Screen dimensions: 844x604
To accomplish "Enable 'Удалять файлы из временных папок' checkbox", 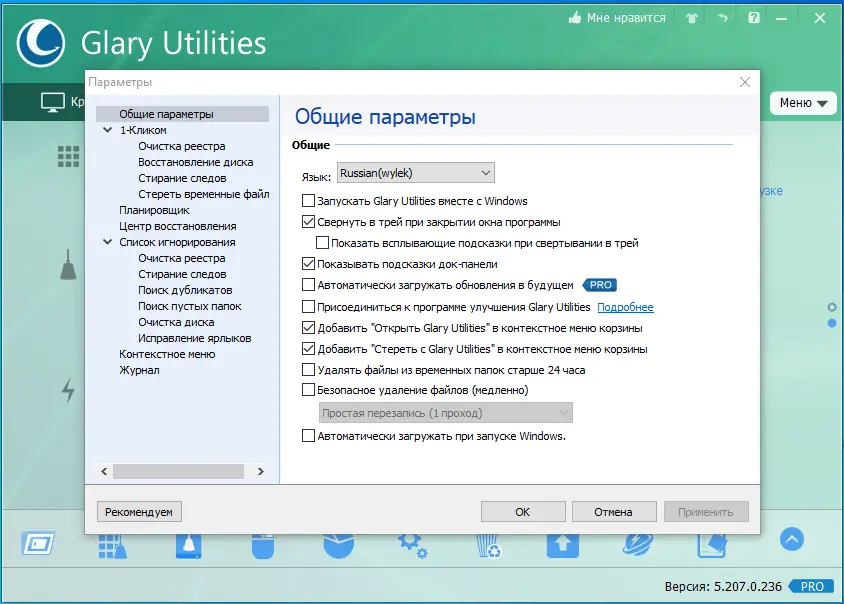I will point(308,370).
